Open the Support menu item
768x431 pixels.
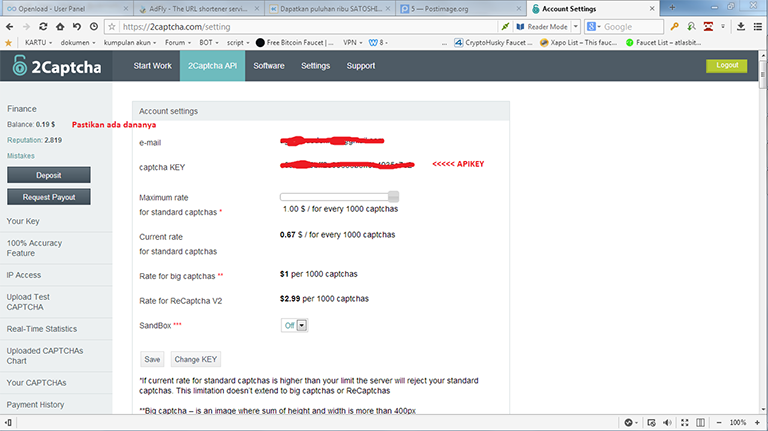(361, 66)
